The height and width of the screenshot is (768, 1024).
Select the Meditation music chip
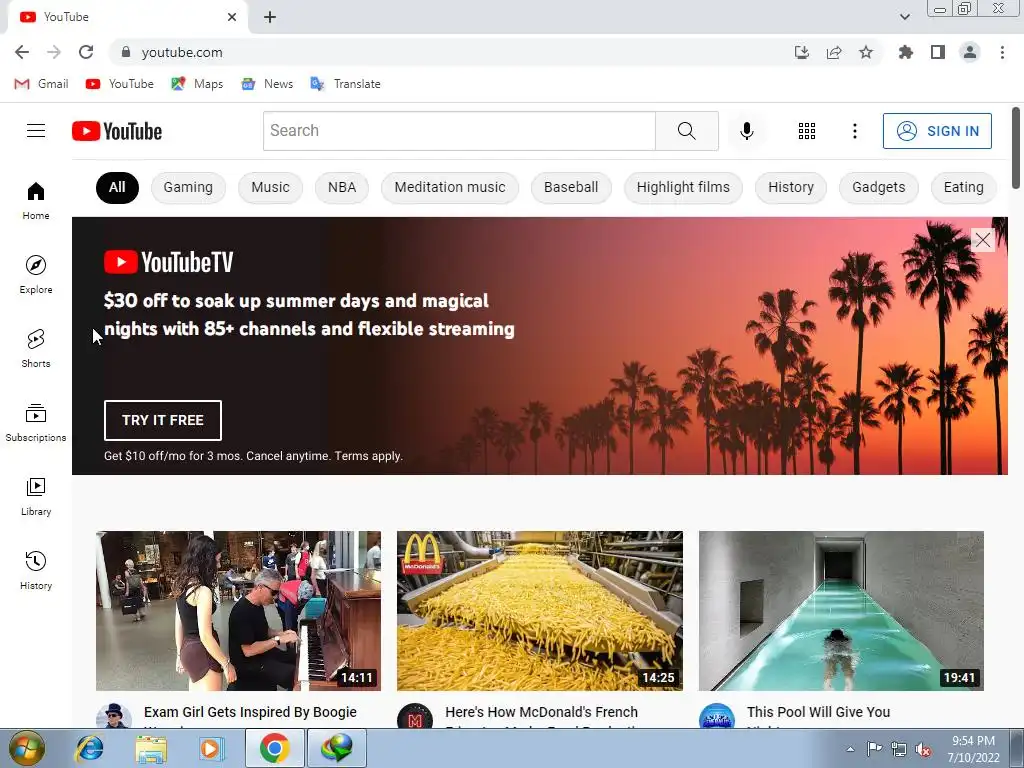coord(450,187)
